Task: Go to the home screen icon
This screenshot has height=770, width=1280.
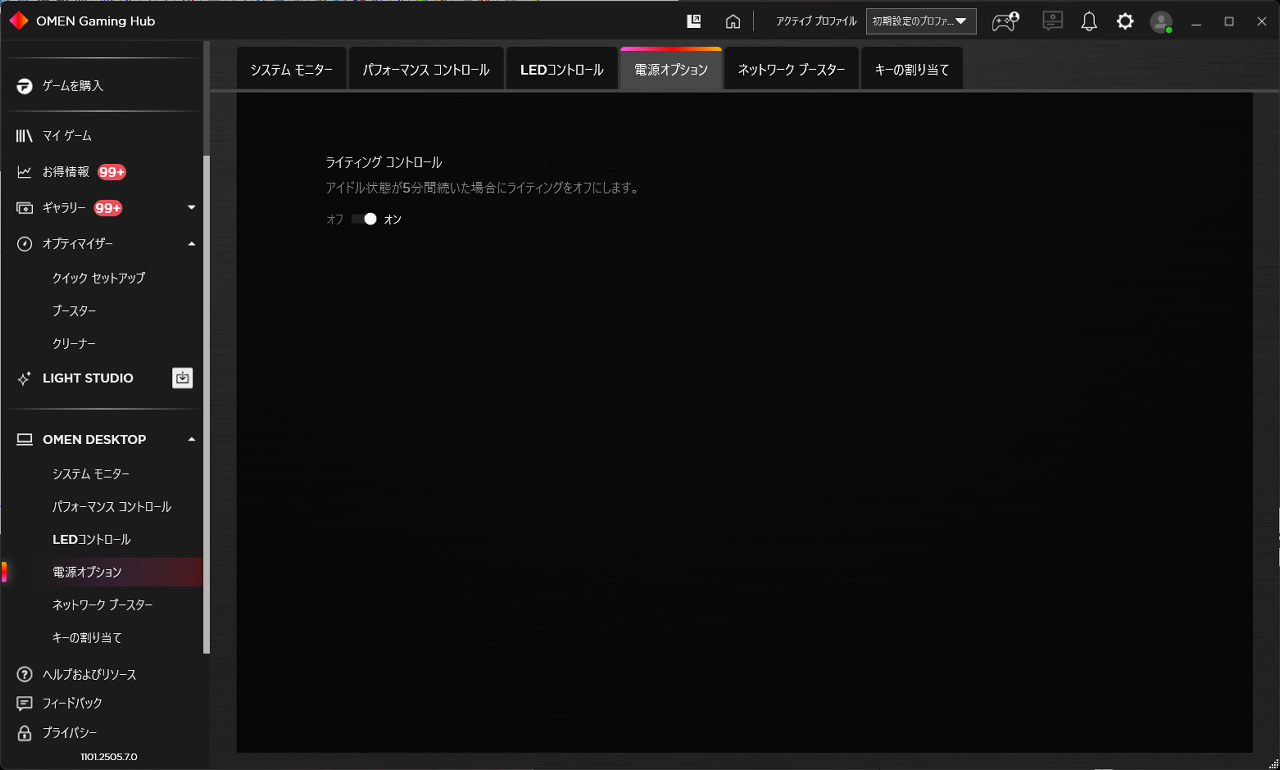Action: pos(733,22)
